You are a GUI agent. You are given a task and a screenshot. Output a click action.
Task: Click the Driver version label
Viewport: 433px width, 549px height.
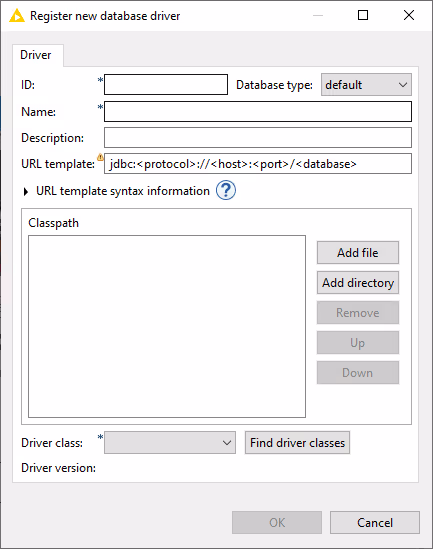(58, 468)
